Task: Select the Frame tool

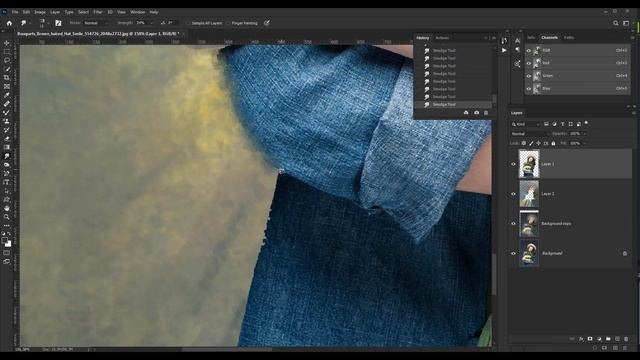Action: click(x=7, y=87)
